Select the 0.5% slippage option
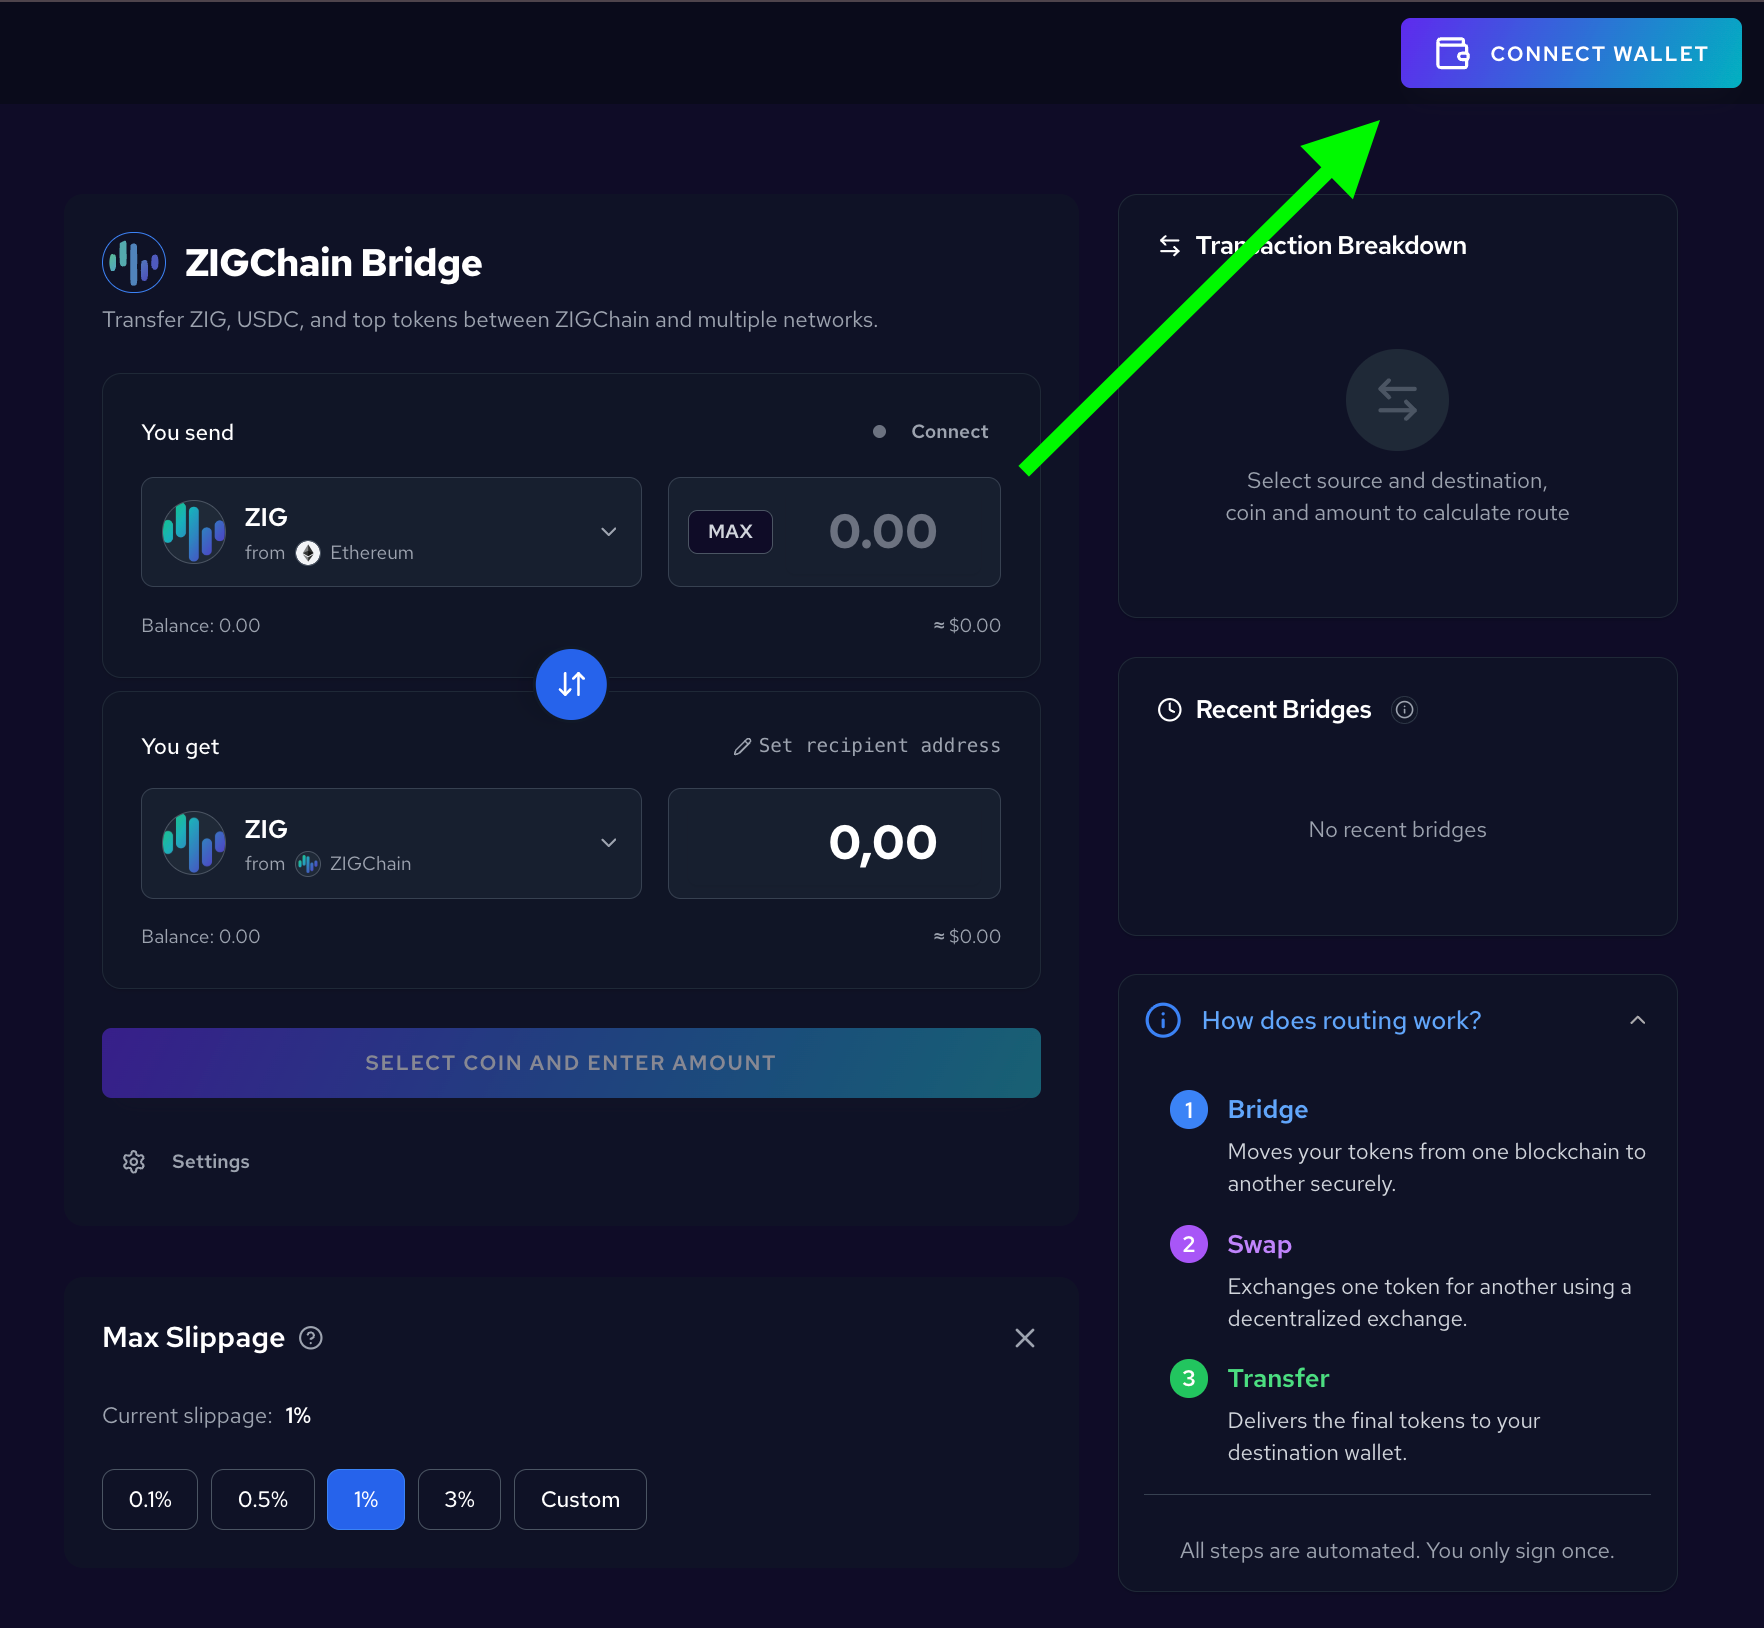Viewport: 1764px width, 1628px height. coord(262,1499)
